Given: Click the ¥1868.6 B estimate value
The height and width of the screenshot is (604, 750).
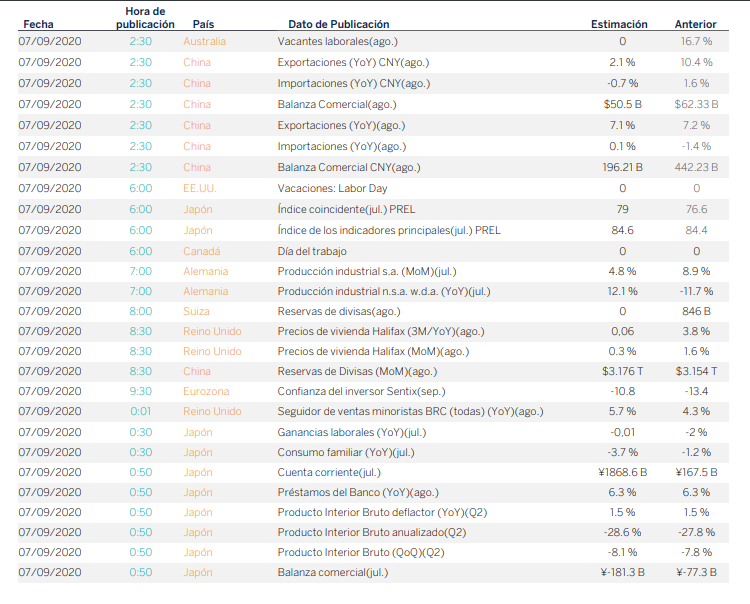Looking at the screenshot, I should pyautogui.click(x=622, y=472).
